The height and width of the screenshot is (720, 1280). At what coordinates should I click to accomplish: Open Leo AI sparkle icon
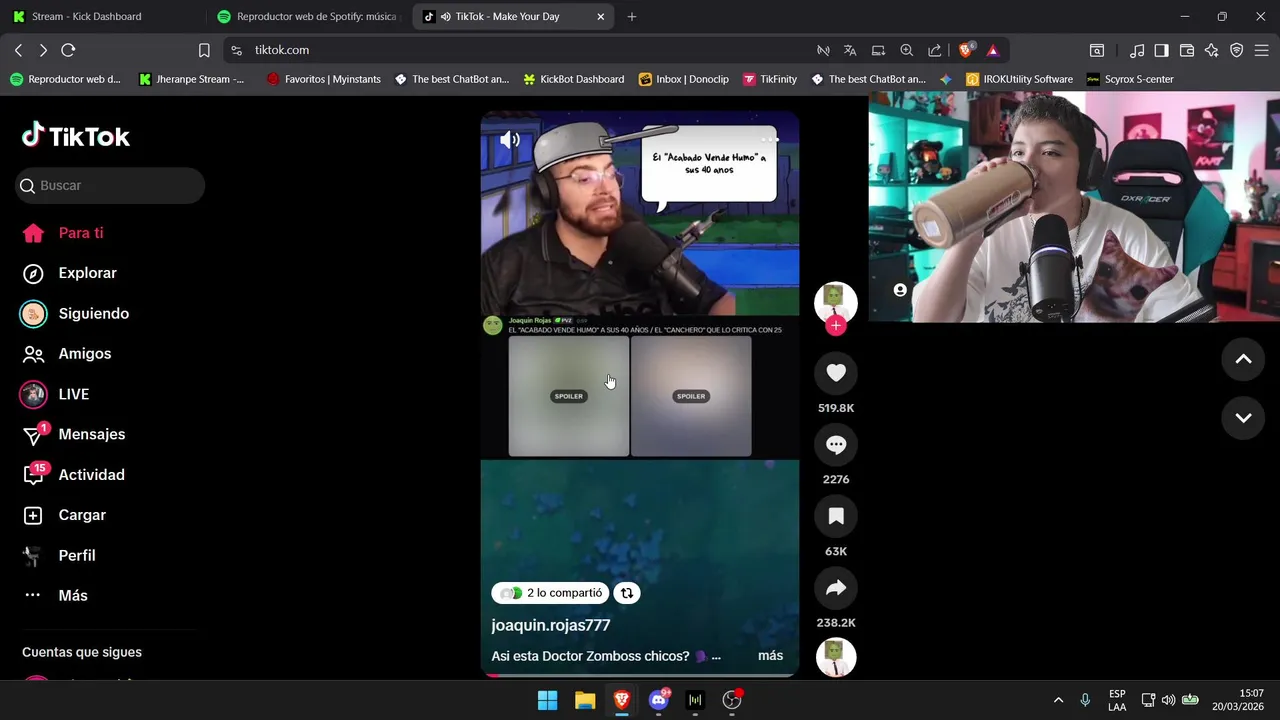(1212, 50)
